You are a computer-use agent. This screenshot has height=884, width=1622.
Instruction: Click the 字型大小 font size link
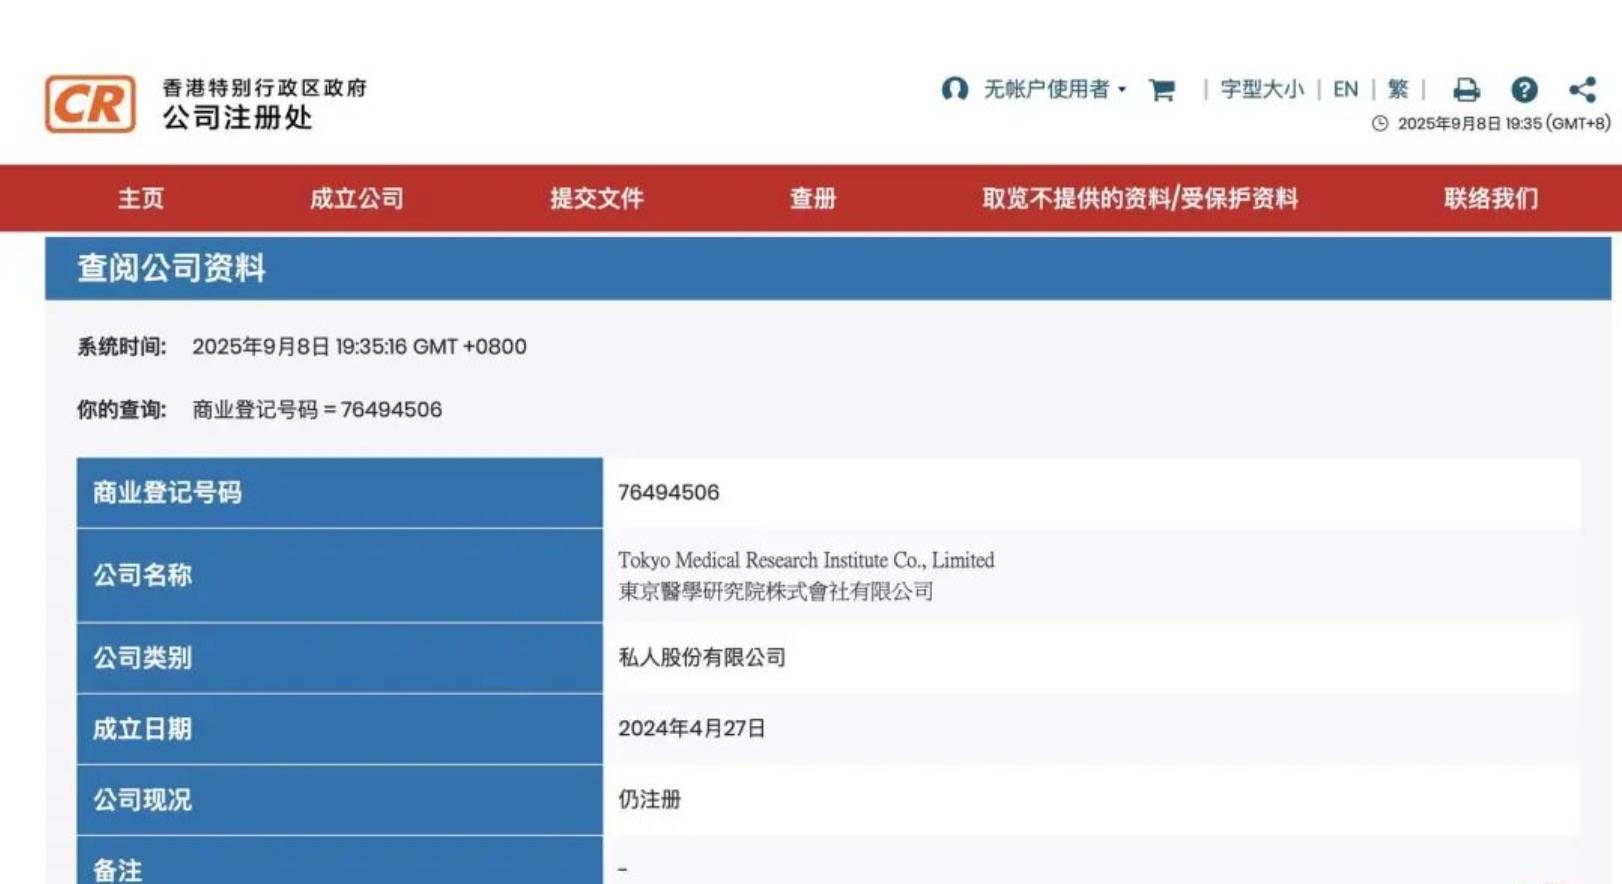(1262, 90)
